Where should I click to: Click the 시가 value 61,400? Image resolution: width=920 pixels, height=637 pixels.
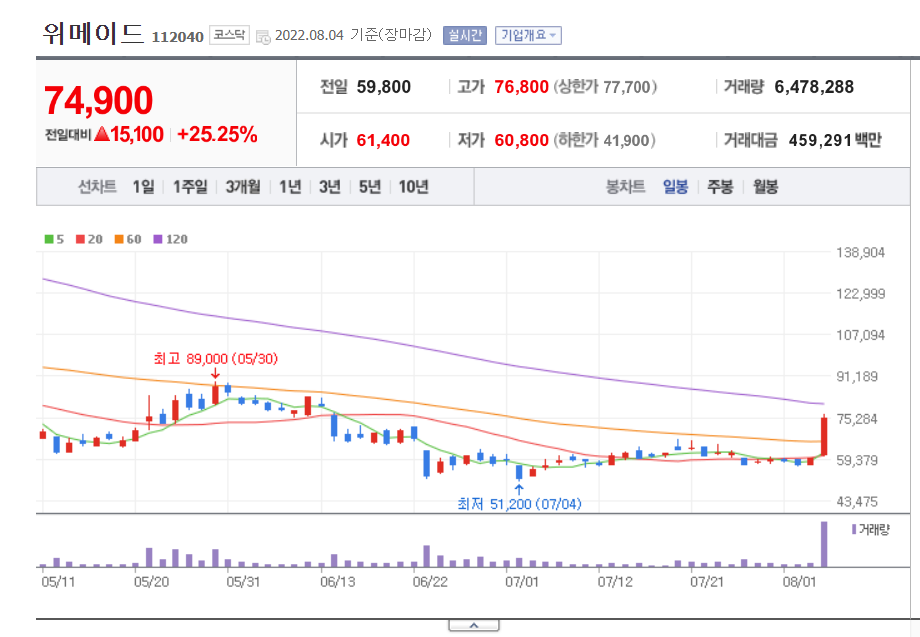pos(383,140)
